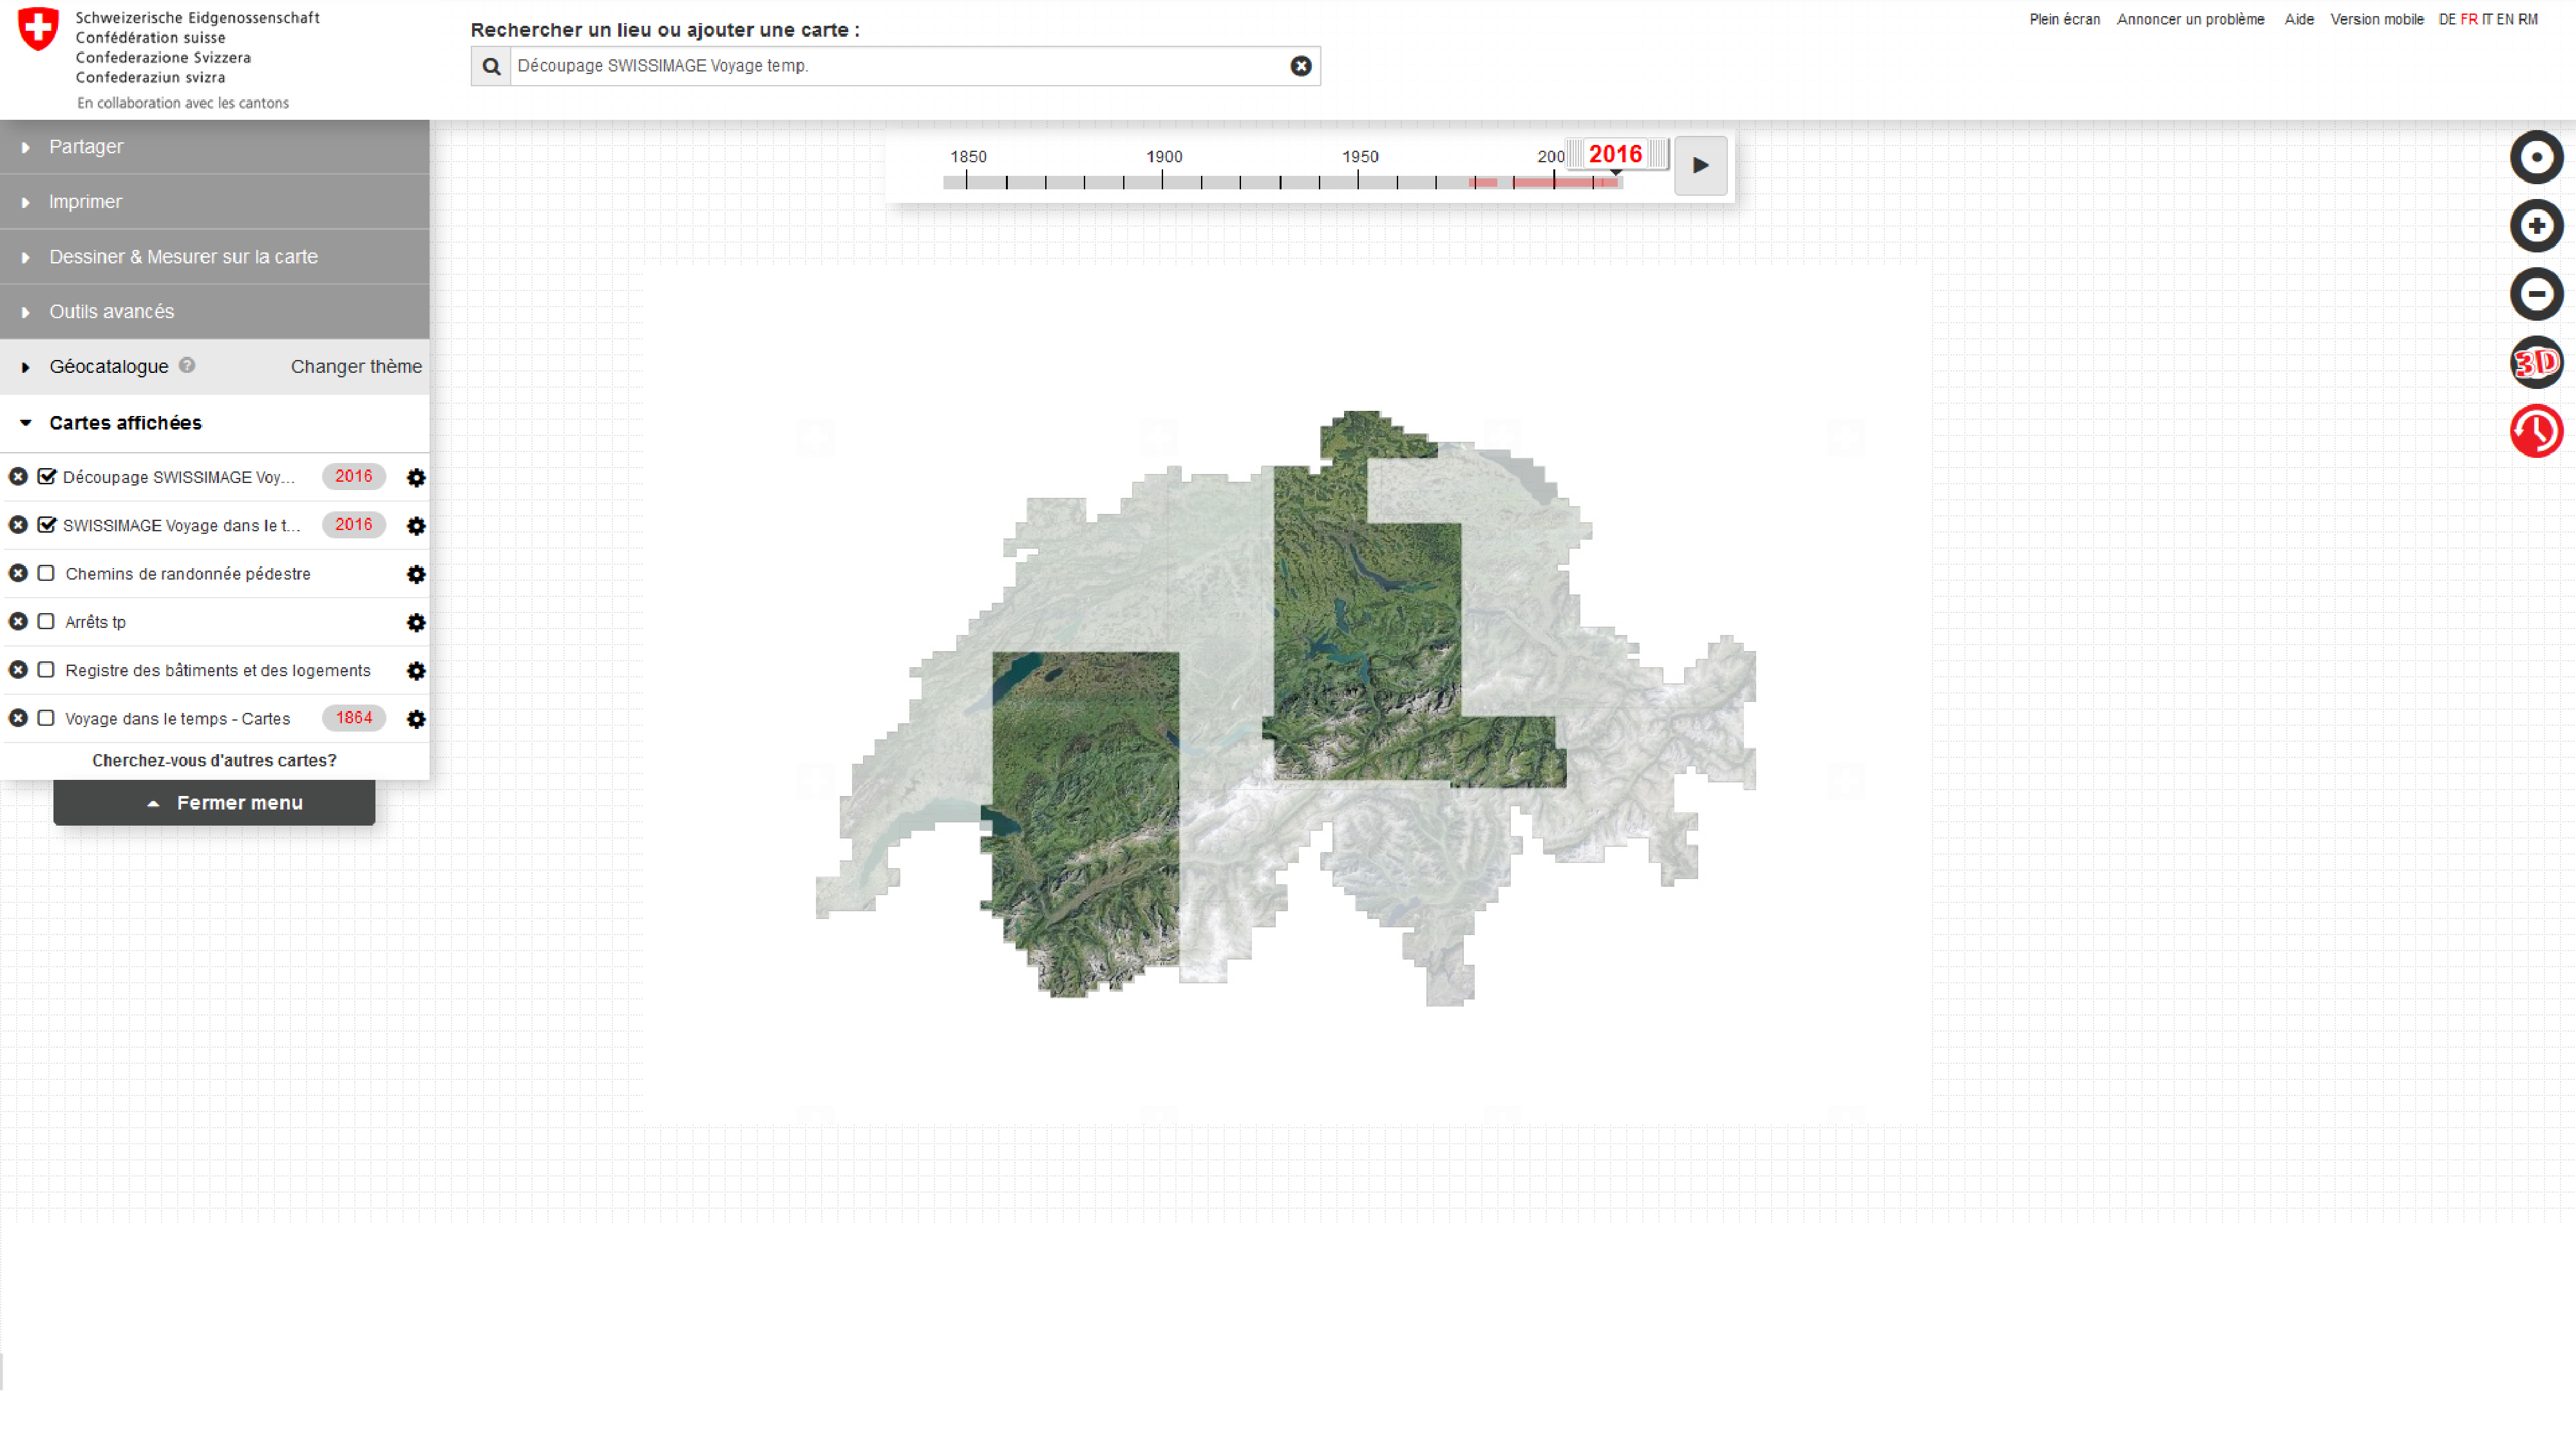The width and height of the screenshot is (2576, 1449).
Task: Enable Registre des bâtiments et des logements
Action: [46, 670]
